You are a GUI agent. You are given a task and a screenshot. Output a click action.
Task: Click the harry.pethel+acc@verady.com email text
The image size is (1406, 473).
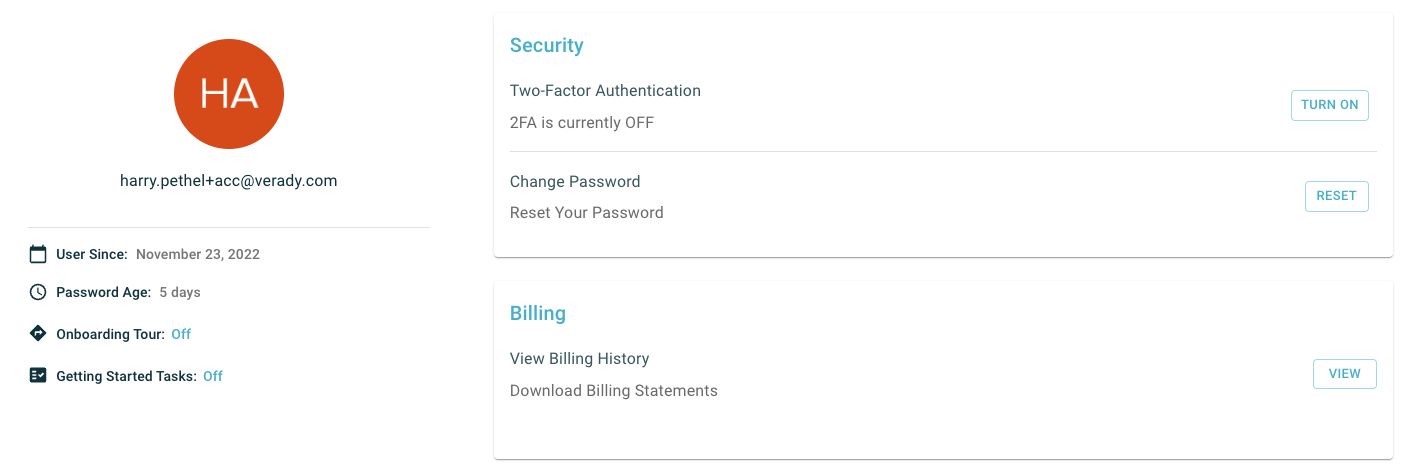(229, 181)
